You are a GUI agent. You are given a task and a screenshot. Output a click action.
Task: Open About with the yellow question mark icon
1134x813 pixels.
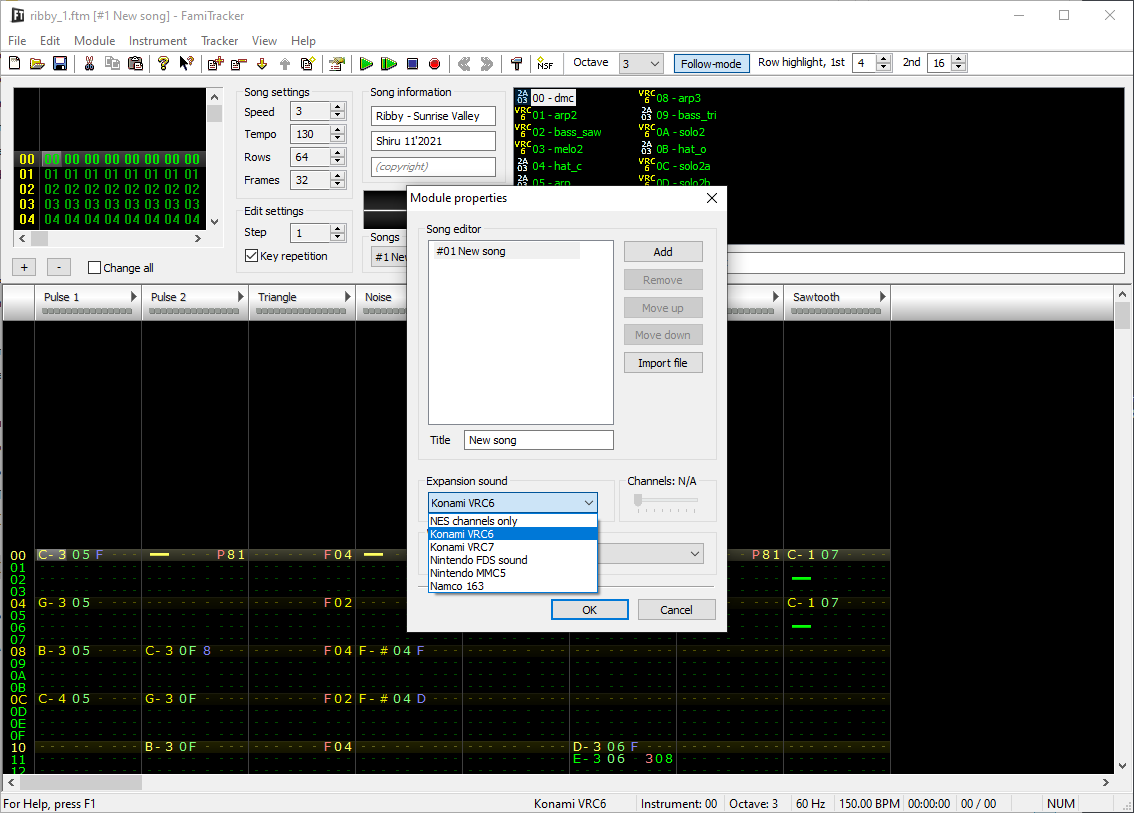(164, 64)
